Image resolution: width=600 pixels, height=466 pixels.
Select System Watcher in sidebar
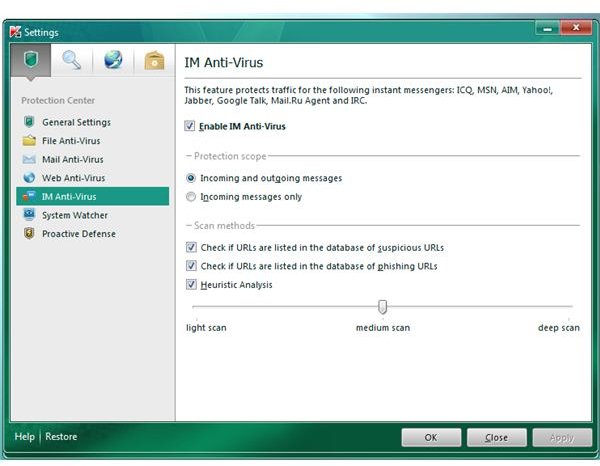[x=93, y=215]
